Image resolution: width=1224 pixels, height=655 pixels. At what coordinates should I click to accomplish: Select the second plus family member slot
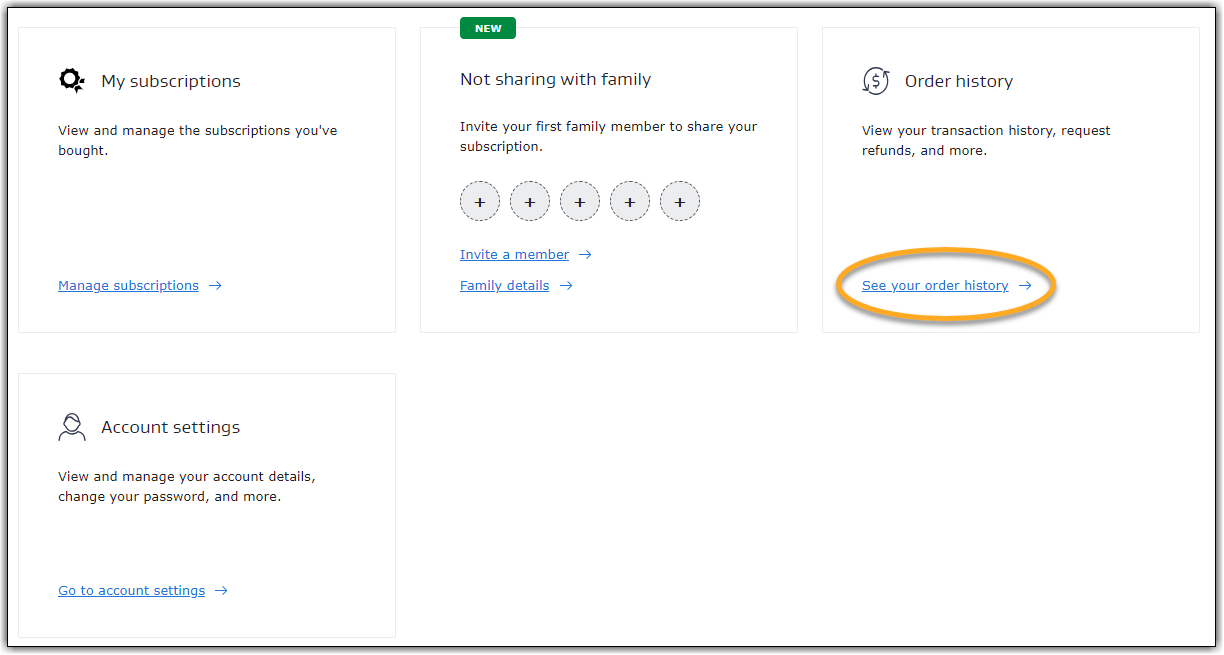pyautogui.click(x=530, y=202)
